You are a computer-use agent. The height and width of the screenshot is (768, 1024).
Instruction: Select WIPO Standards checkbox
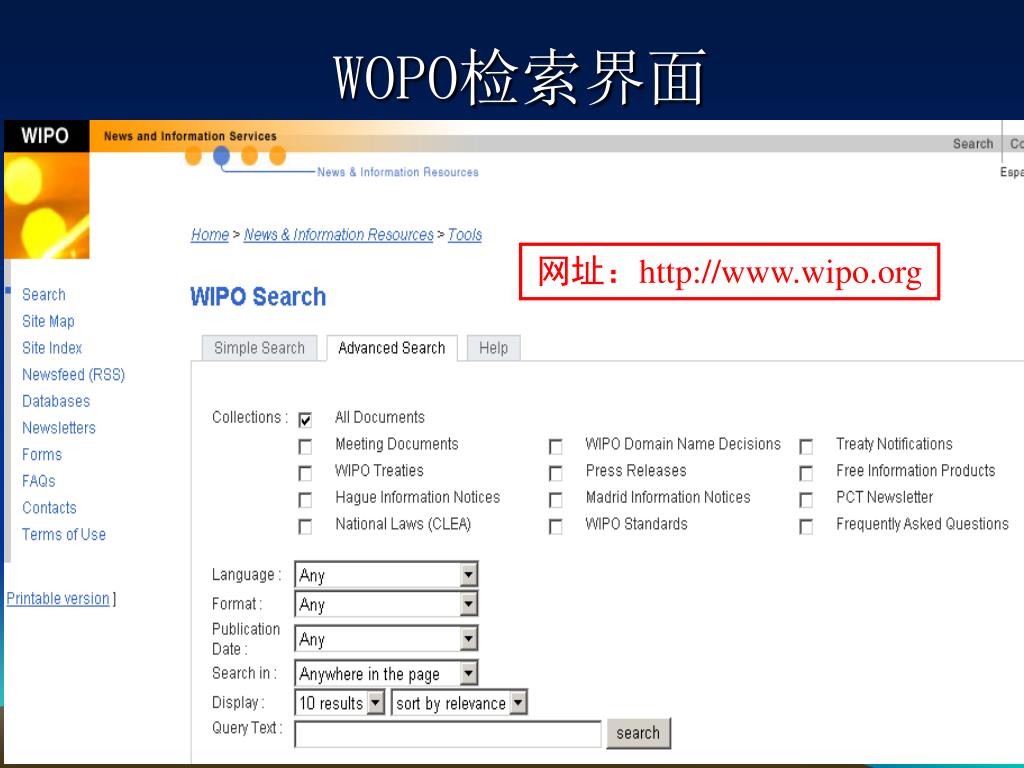(556, 526)
